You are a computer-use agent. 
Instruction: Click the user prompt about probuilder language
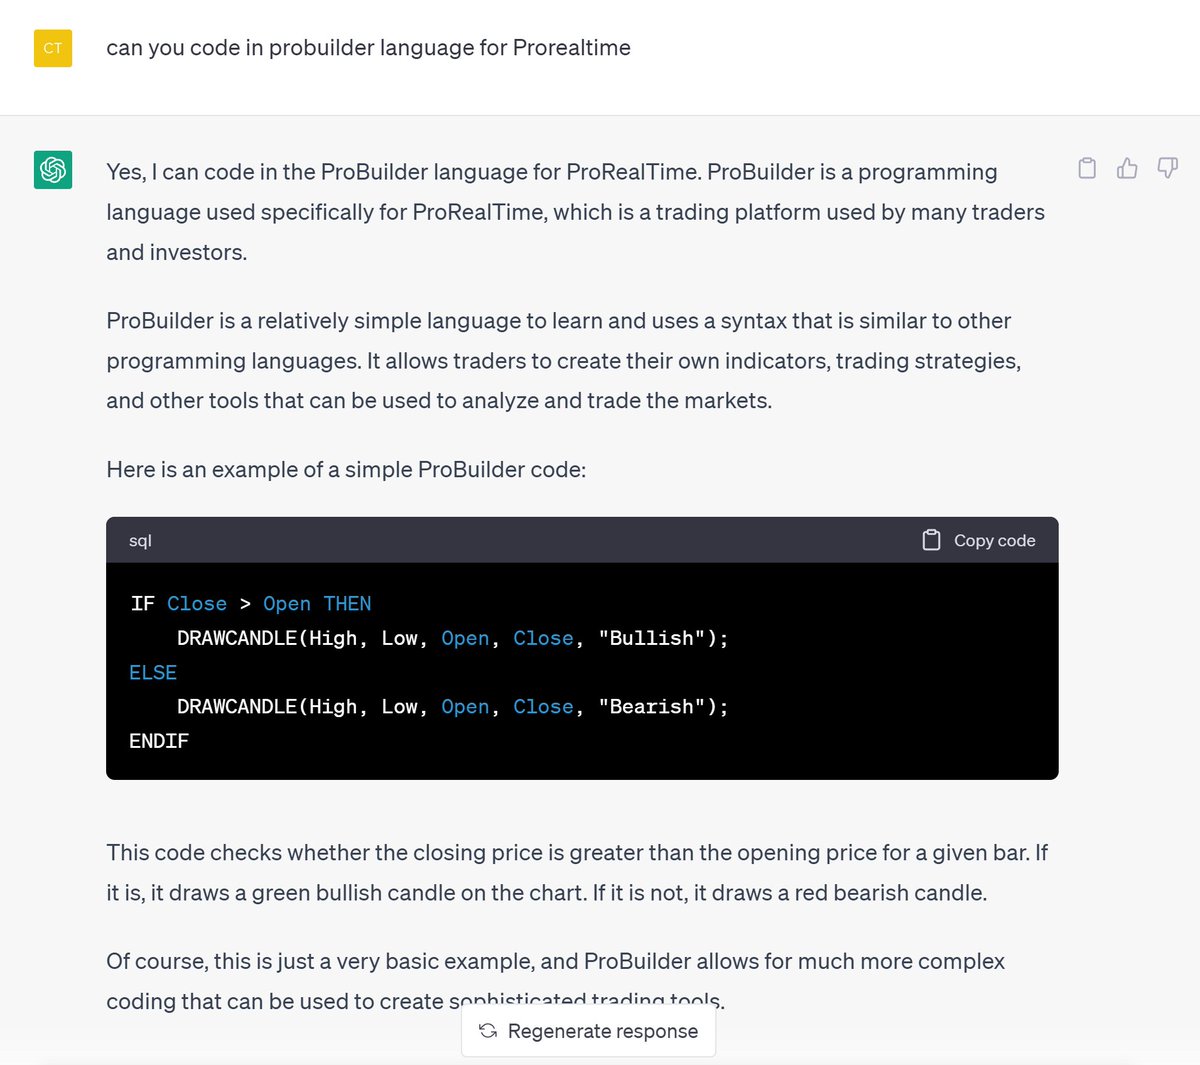(x=368, y=48)
